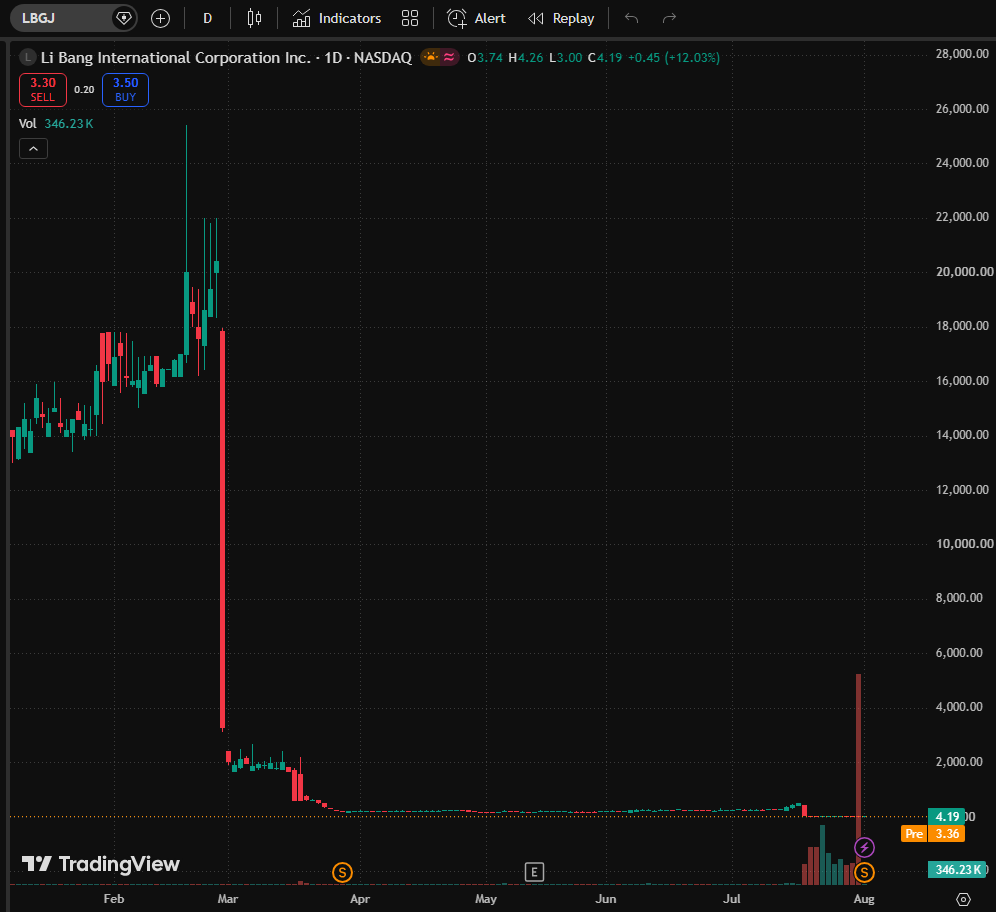
Task: Create a new Alert
Action: coord(476,18)
